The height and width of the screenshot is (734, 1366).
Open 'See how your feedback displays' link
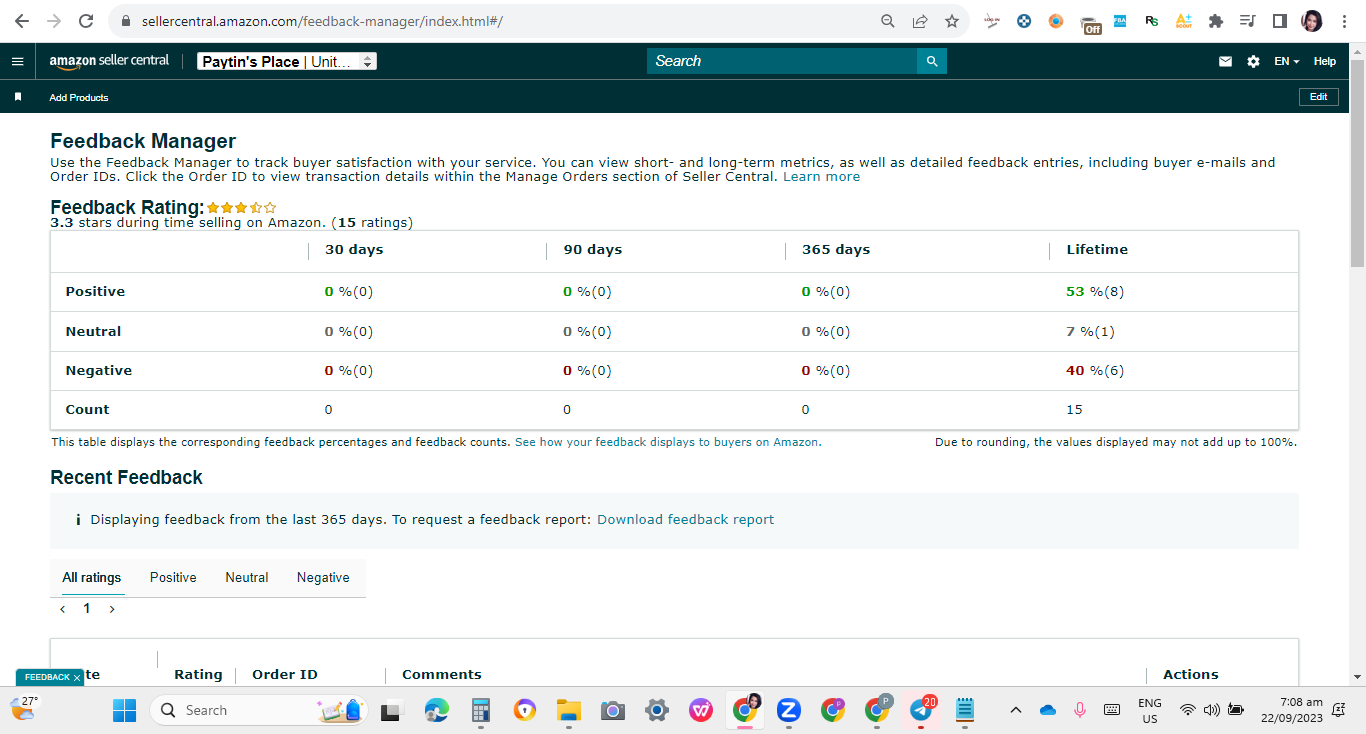pyautogui.click(x=668, y=442)
